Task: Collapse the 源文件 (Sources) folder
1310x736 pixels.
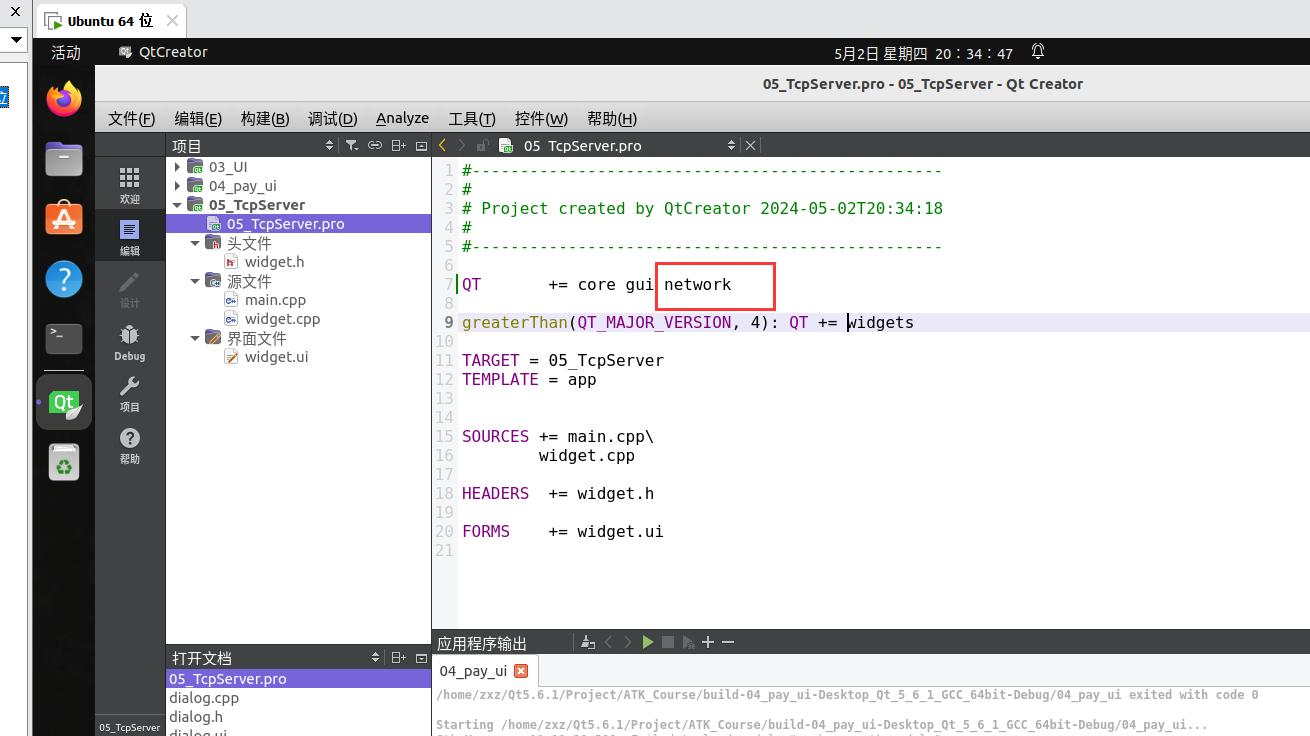Action: pyautogui.click(x=195, y=280)
